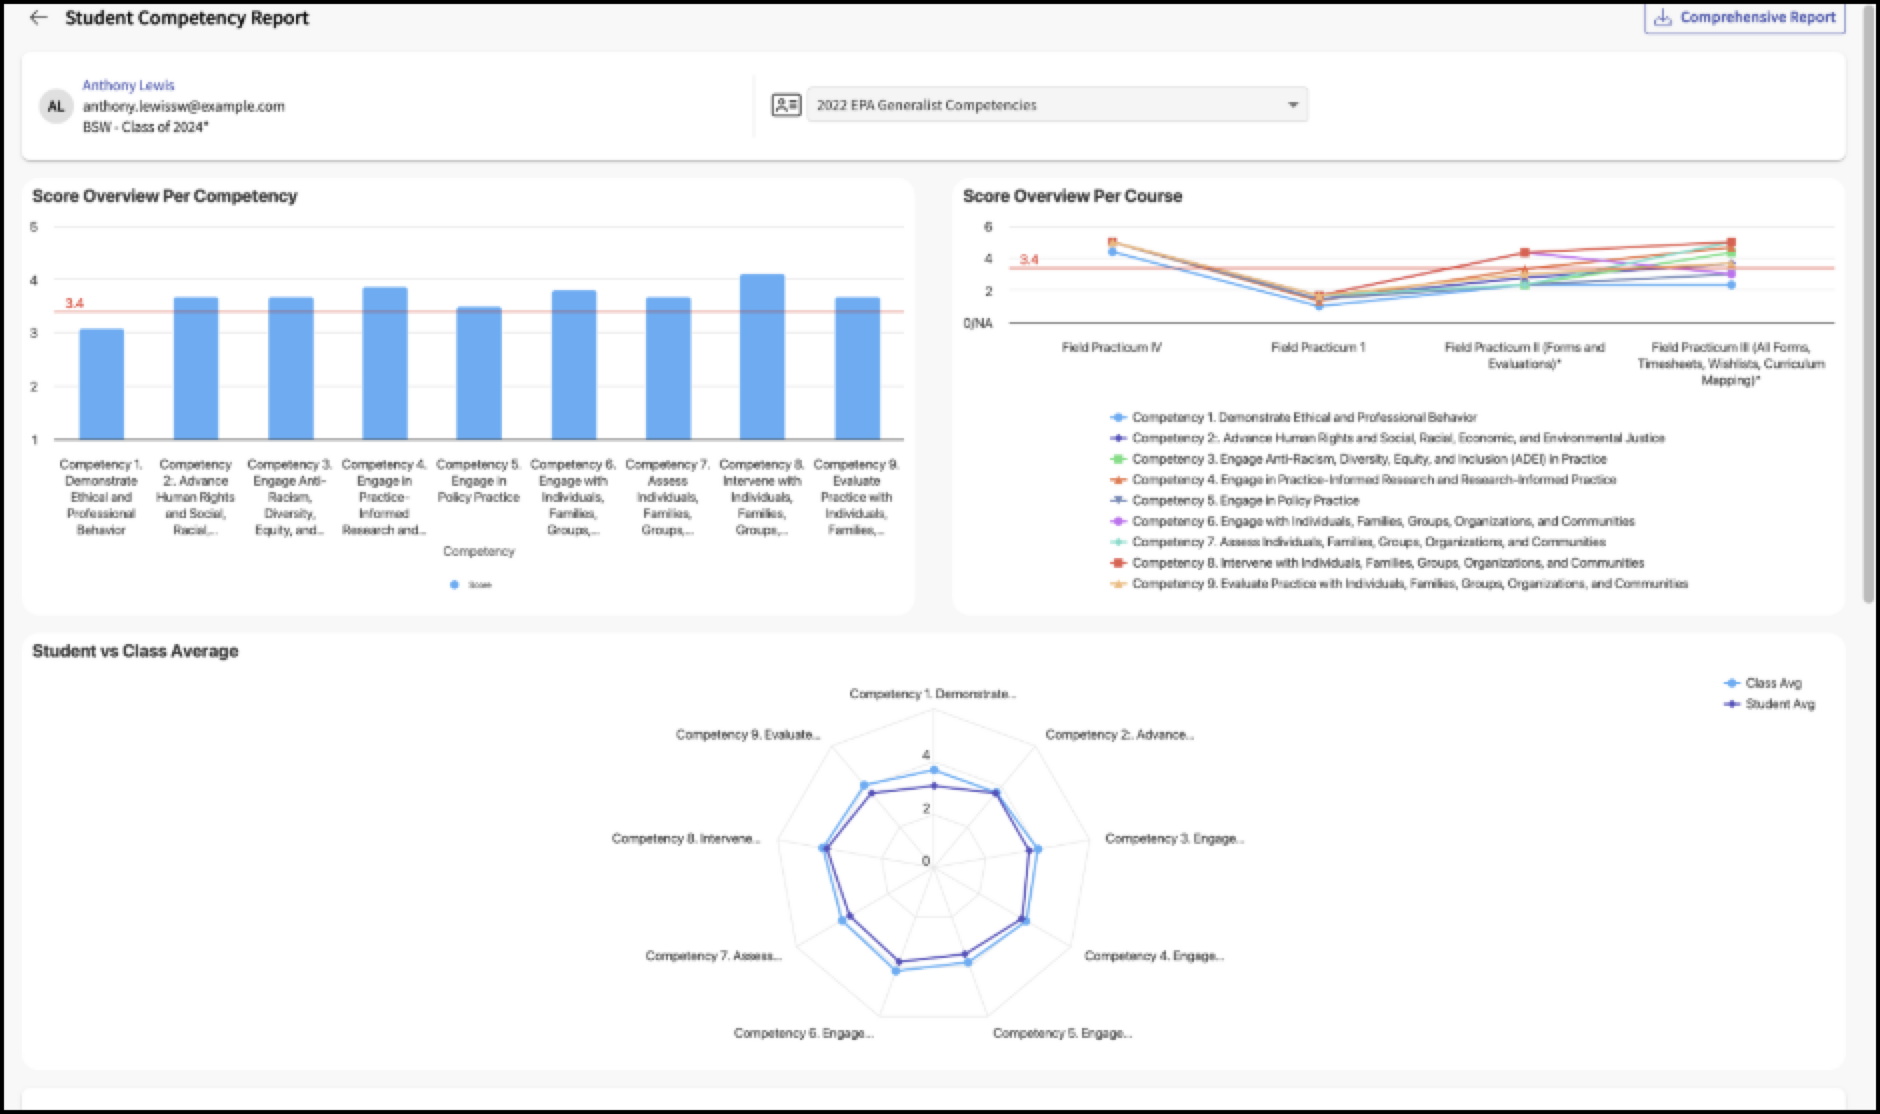Toggle the Score legend dot below bar chart
The width and height of the screenshot is (1880, 1114).
tap(454, 585)
